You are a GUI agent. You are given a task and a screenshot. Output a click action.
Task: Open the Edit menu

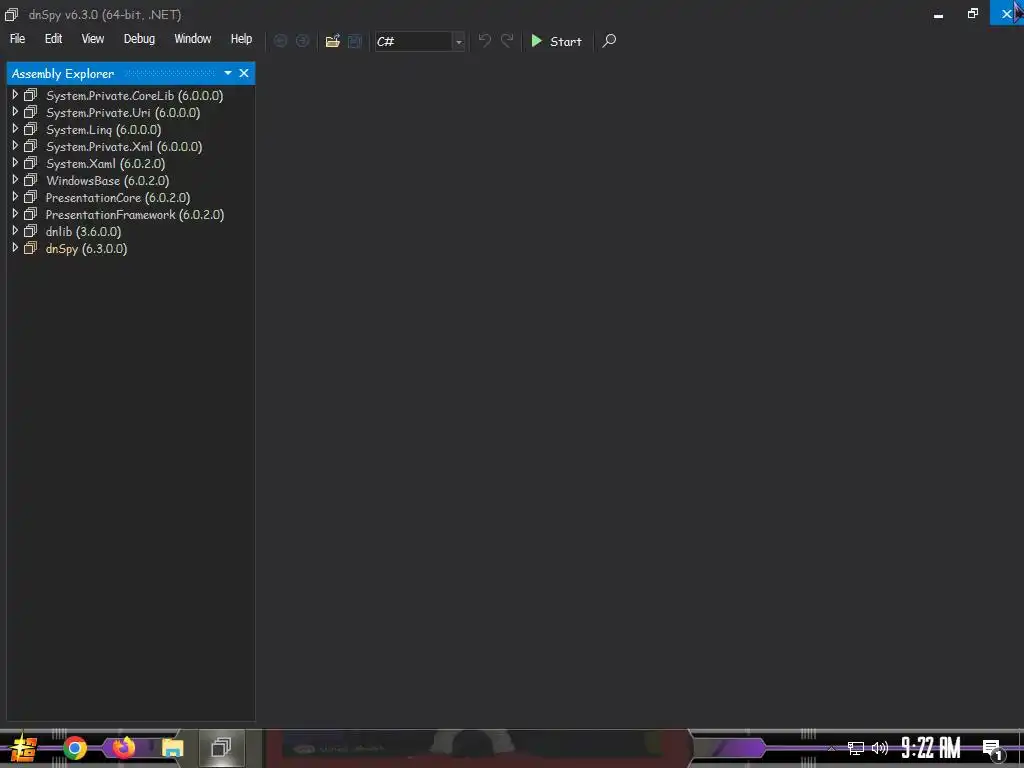(54, 39)
